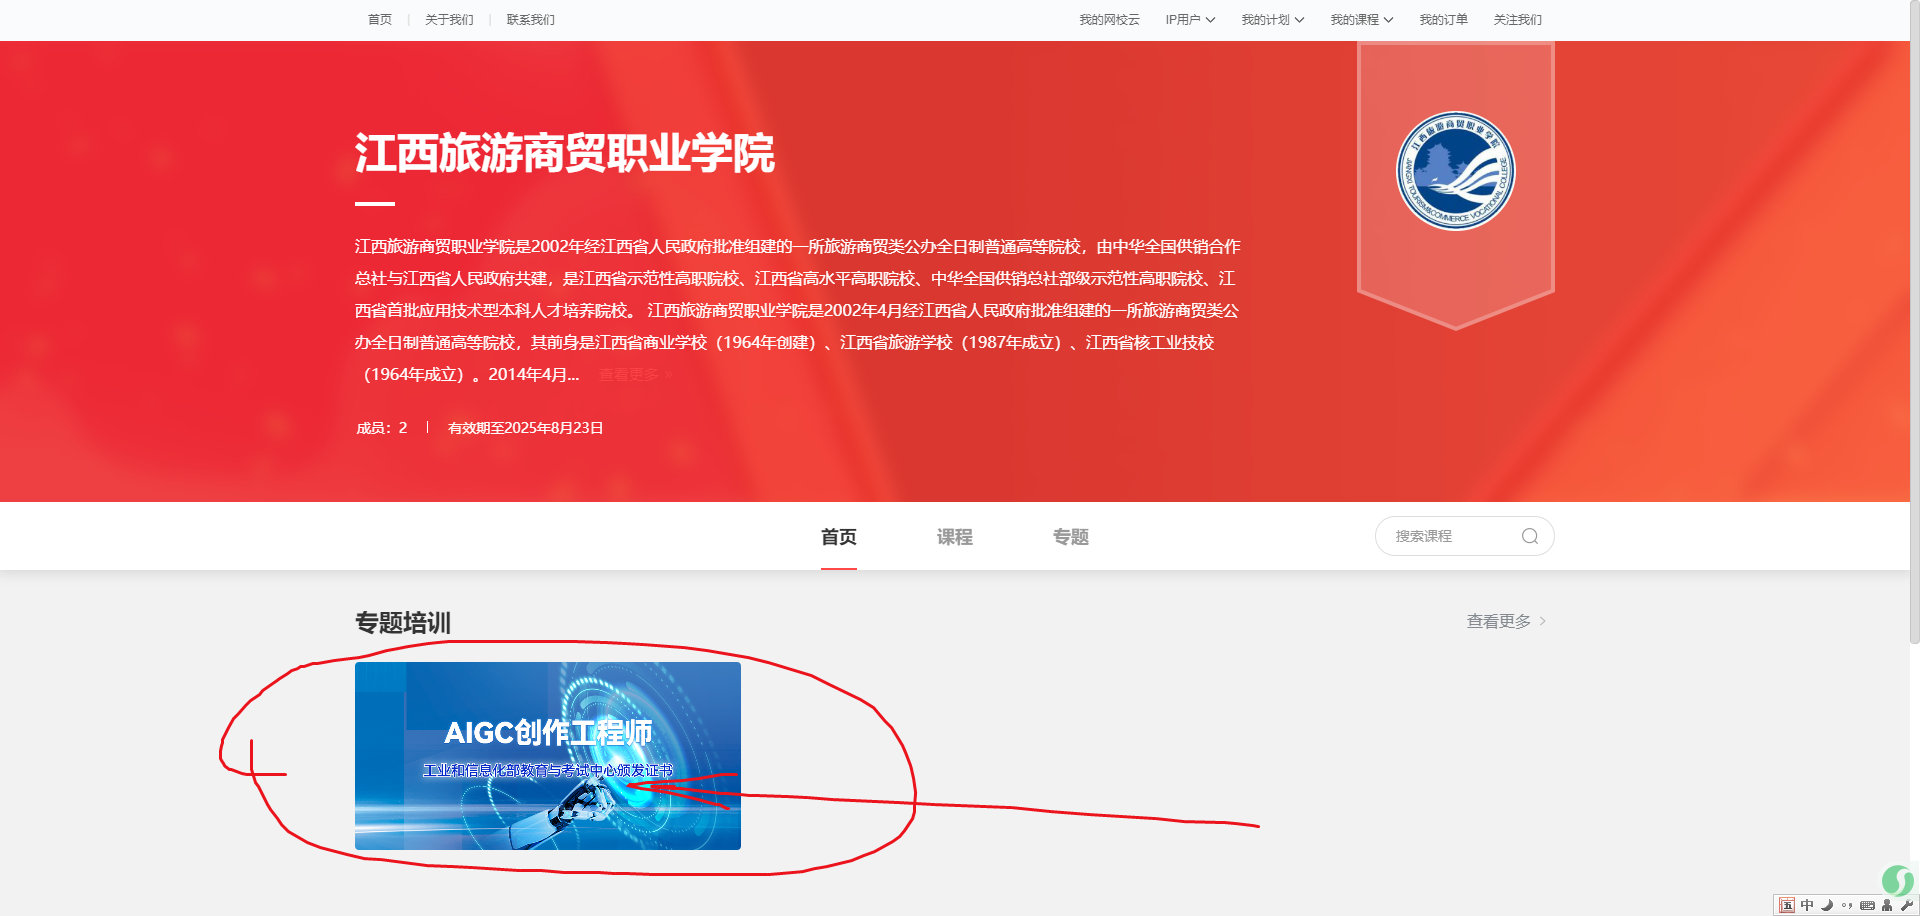Screen dimensions: 1920x916
Task: Click the search magnifier icon
Action: [x=1530, y=536]
